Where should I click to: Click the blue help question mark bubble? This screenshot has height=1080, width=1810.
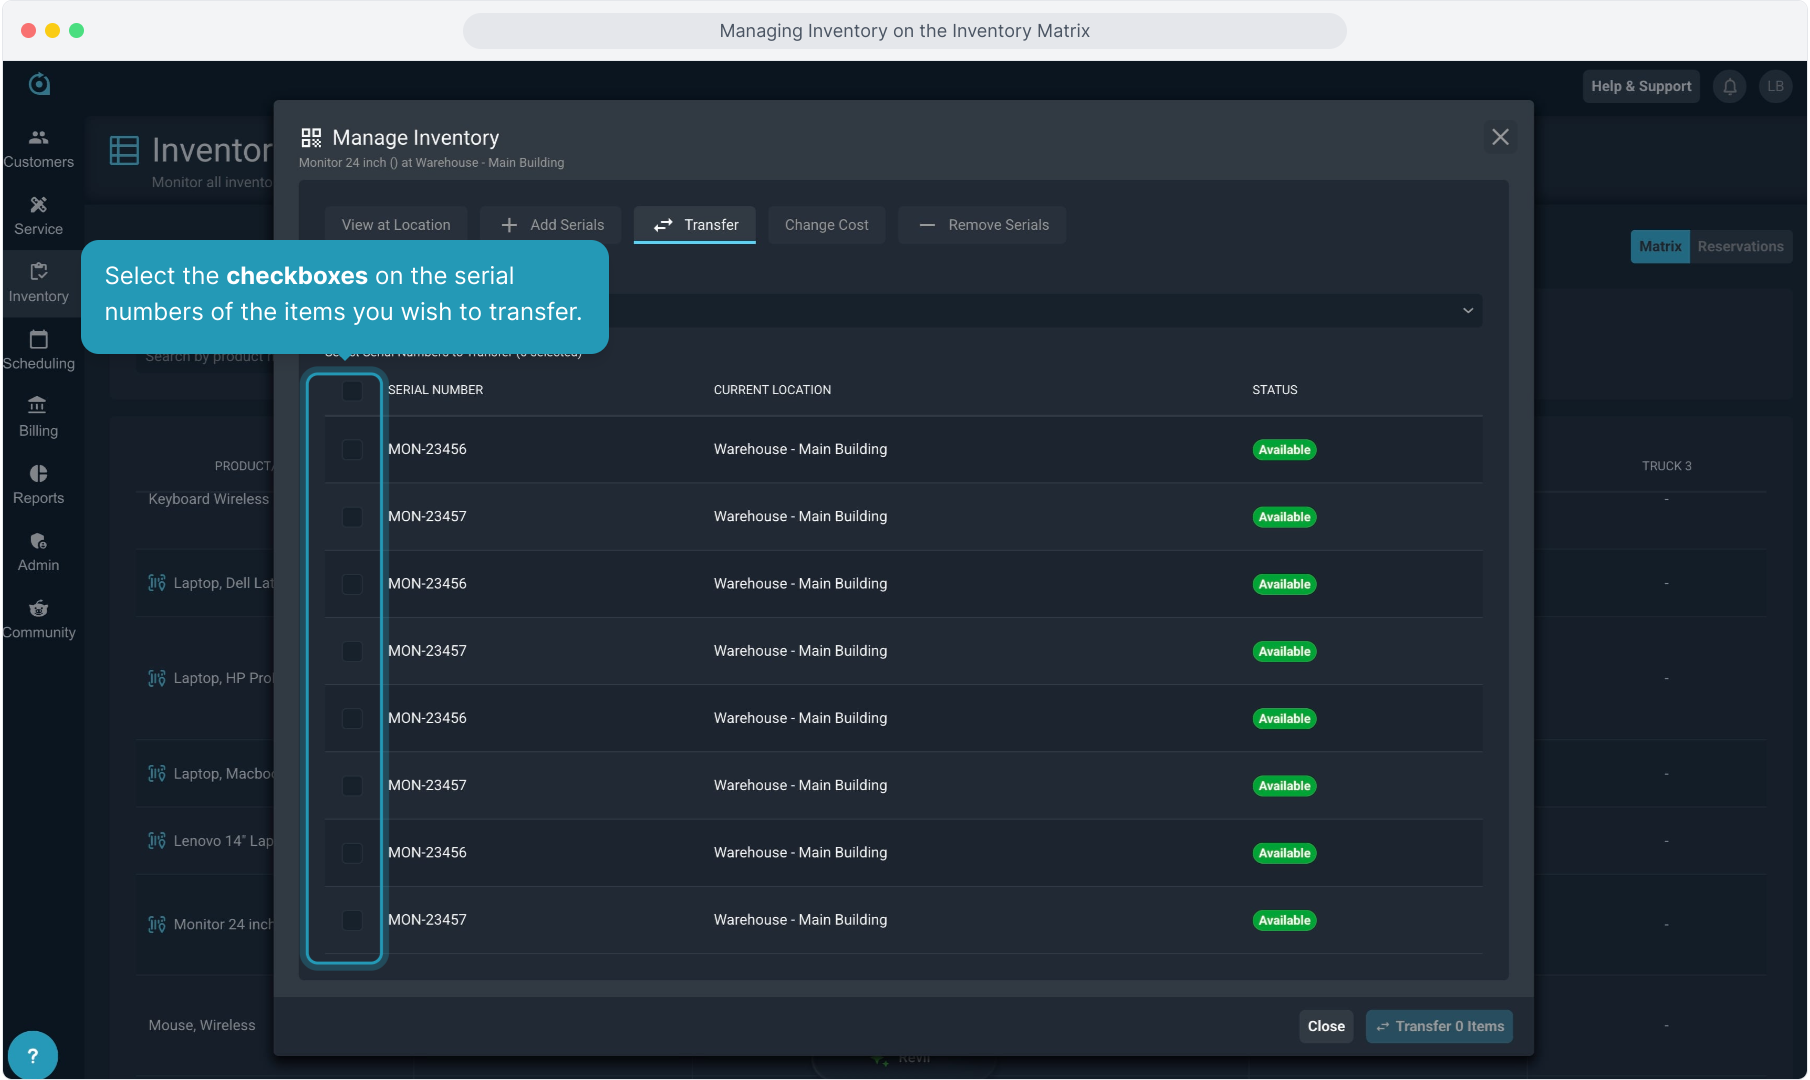pos(33,1055)
